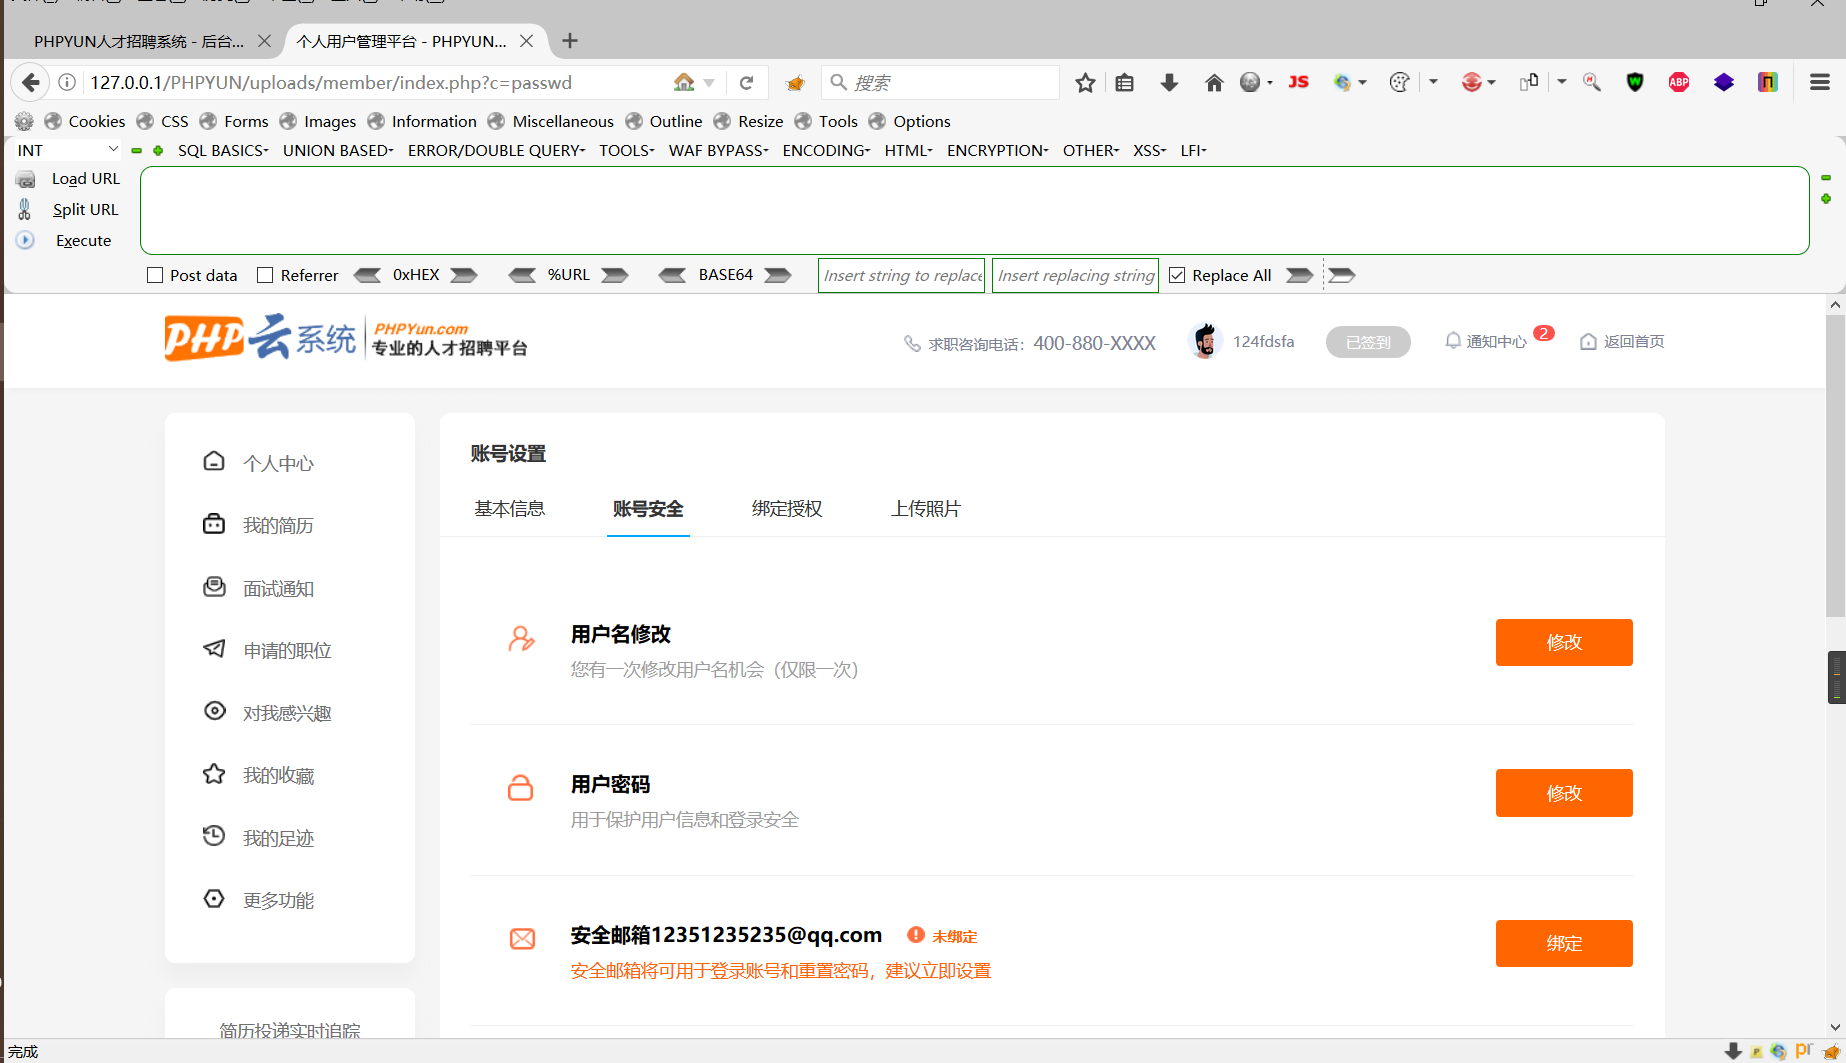Viewport: 1846px width, 1063px height.
Task: Open the Firefox hamburger menu
Action: point(1820,82)
